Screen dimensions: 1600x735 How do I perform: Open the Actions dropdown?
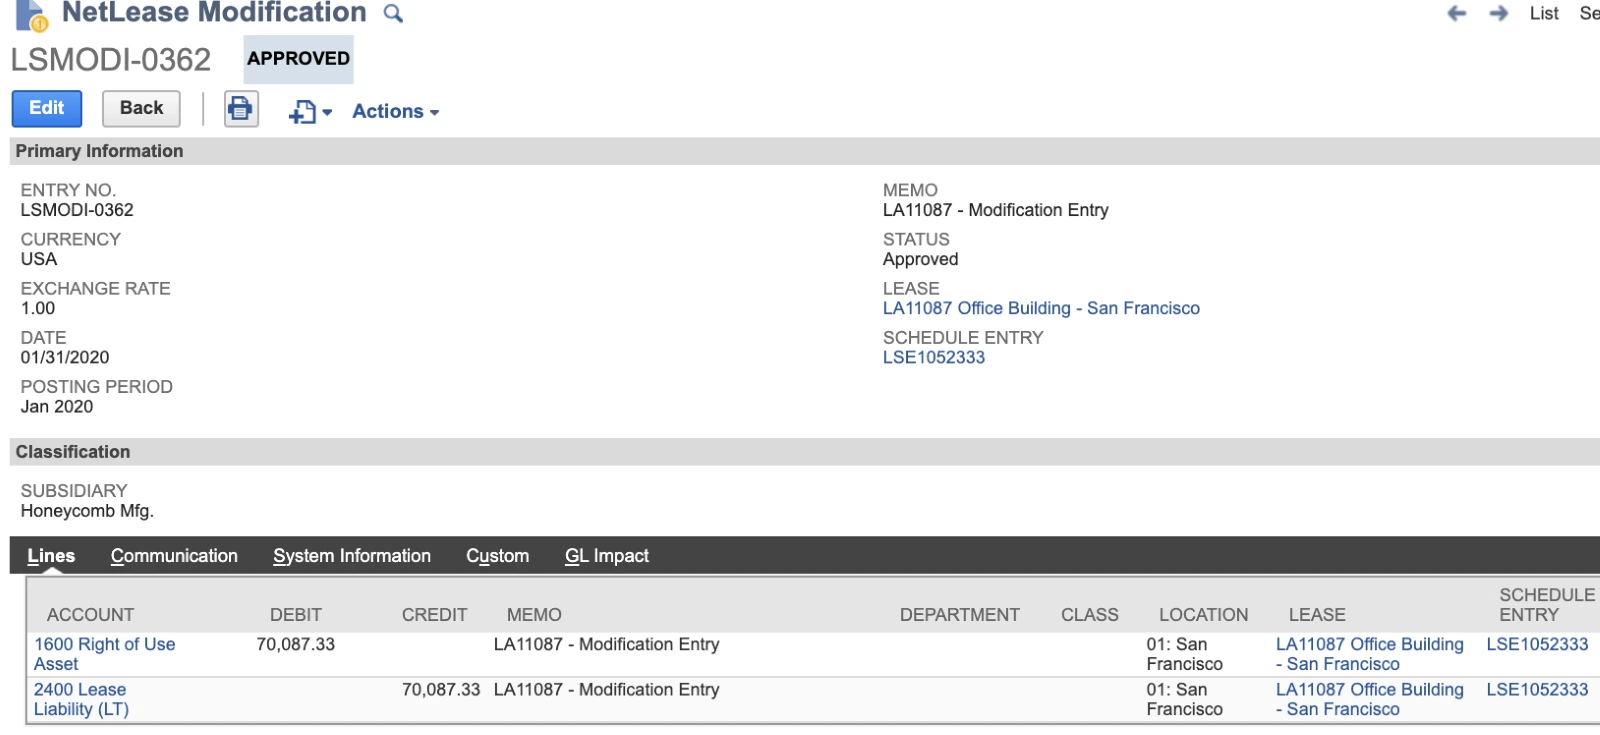click(x=392, y=111)
